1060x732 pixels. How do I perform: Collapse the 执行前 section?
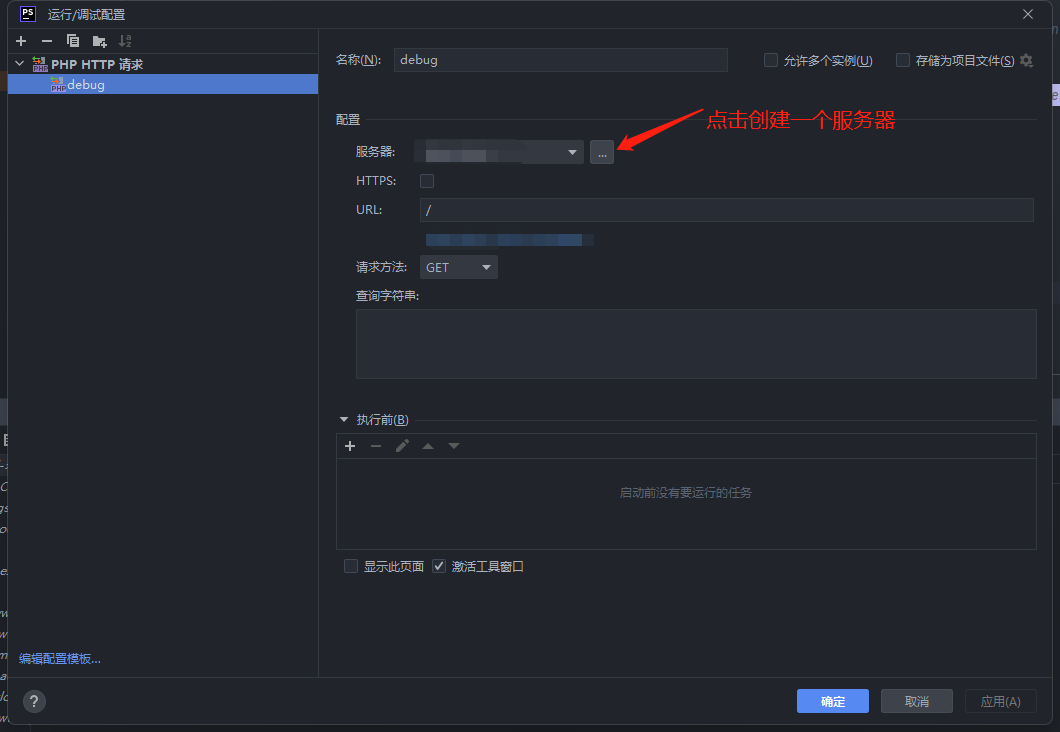click(344, 420)
